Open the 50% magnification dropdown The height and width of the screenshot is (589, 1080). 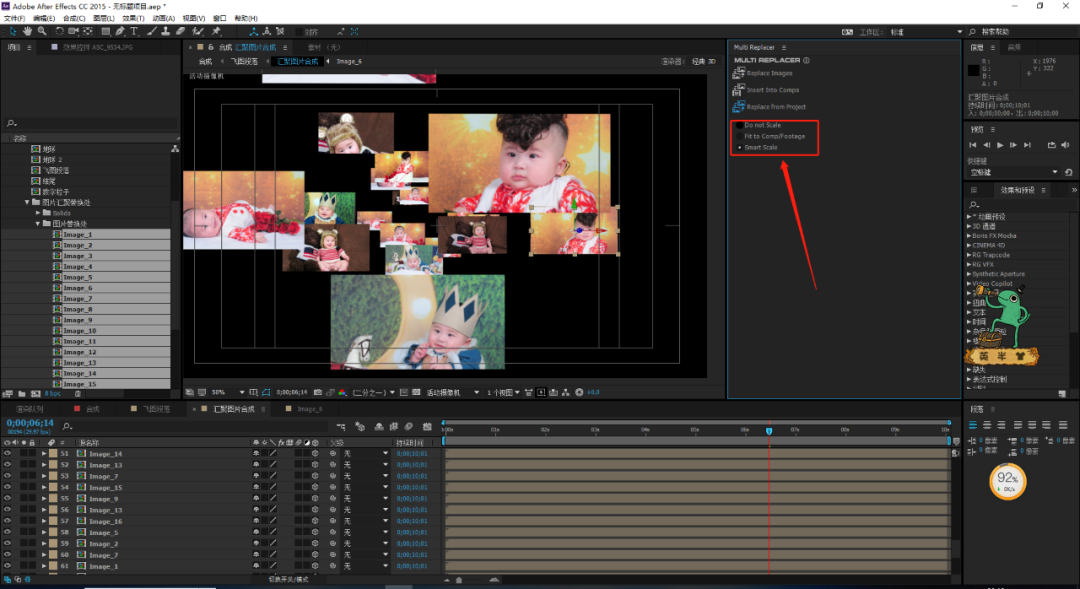click(x=227, y=393)
